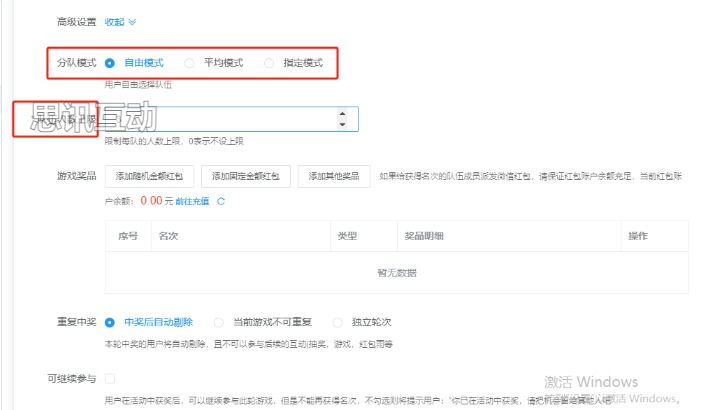Viewport: 702px width, 410px height.
Task: Select the 平均模式 radio button
Action: (189, 63)
